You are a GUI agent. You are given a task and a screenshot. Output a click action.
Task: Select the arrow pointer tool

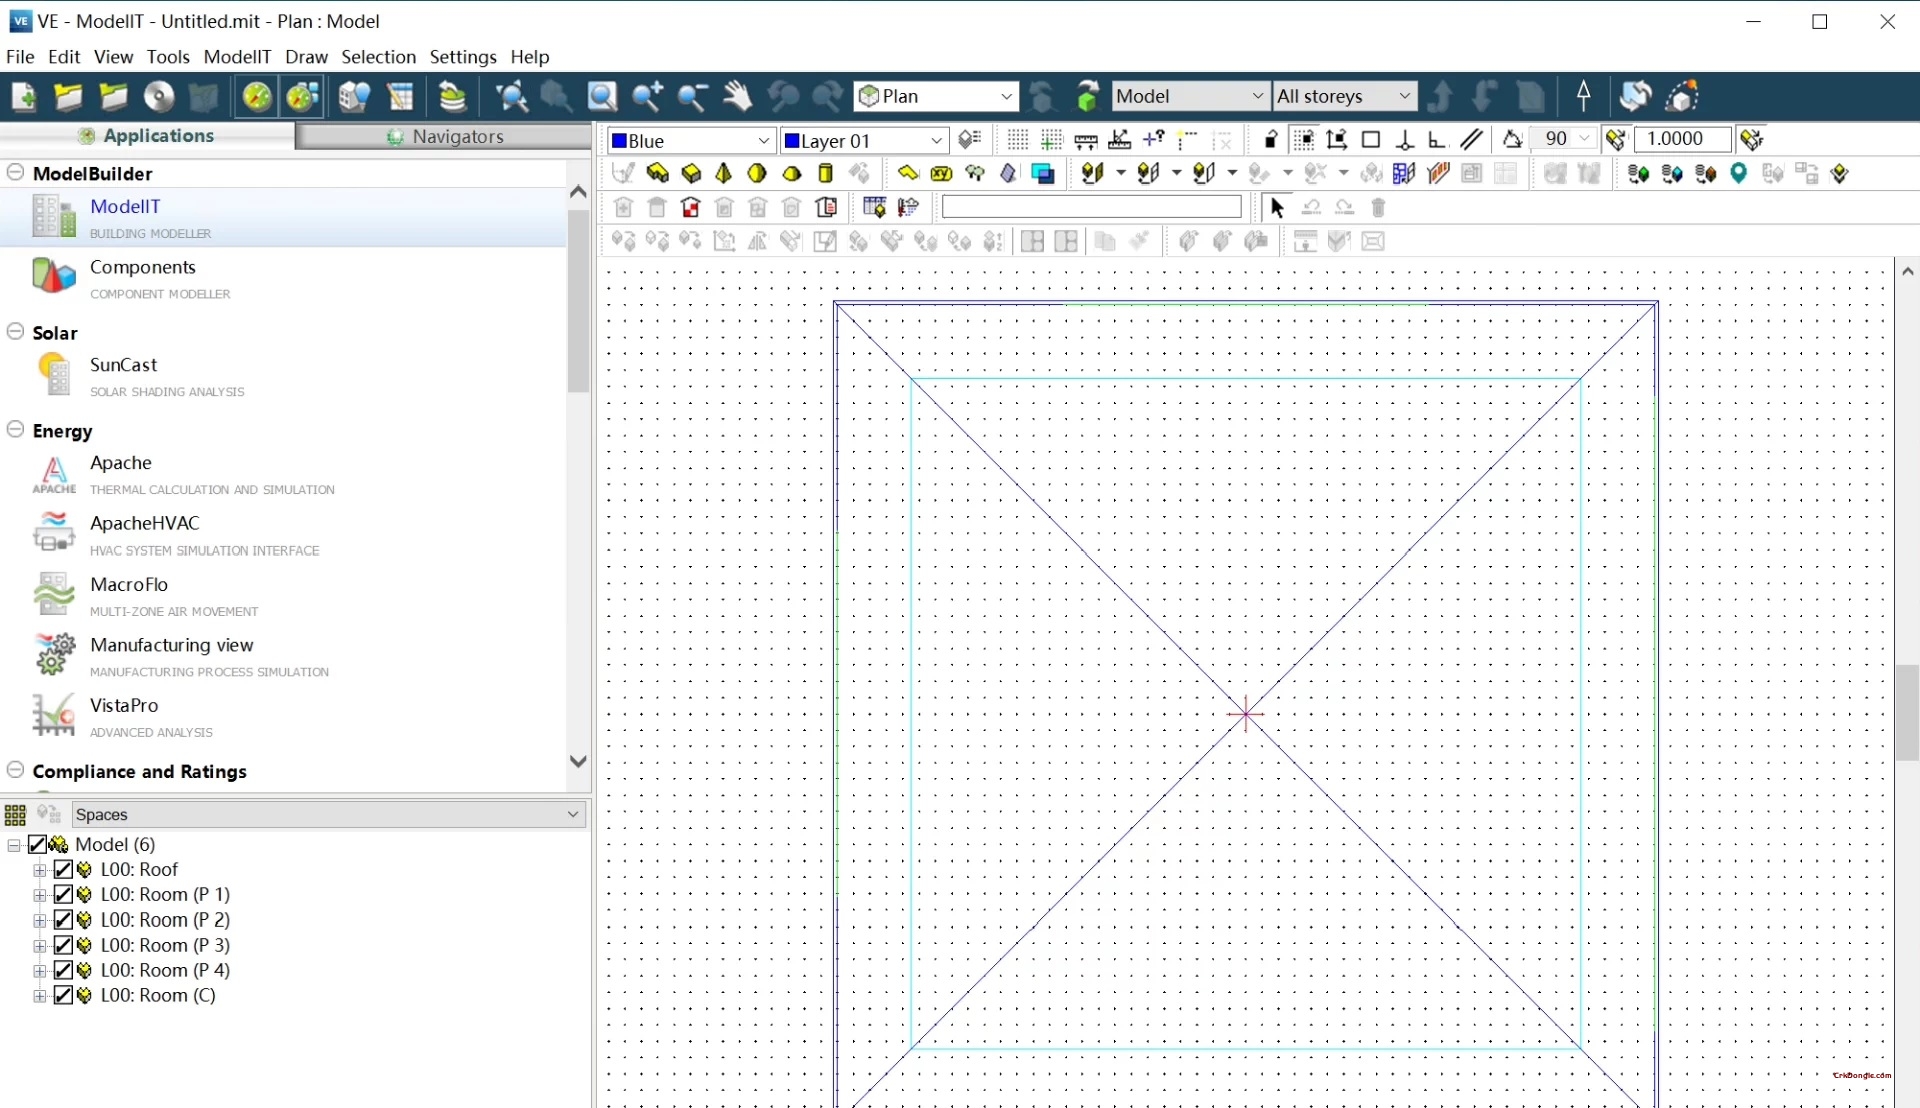(1277, 208)
